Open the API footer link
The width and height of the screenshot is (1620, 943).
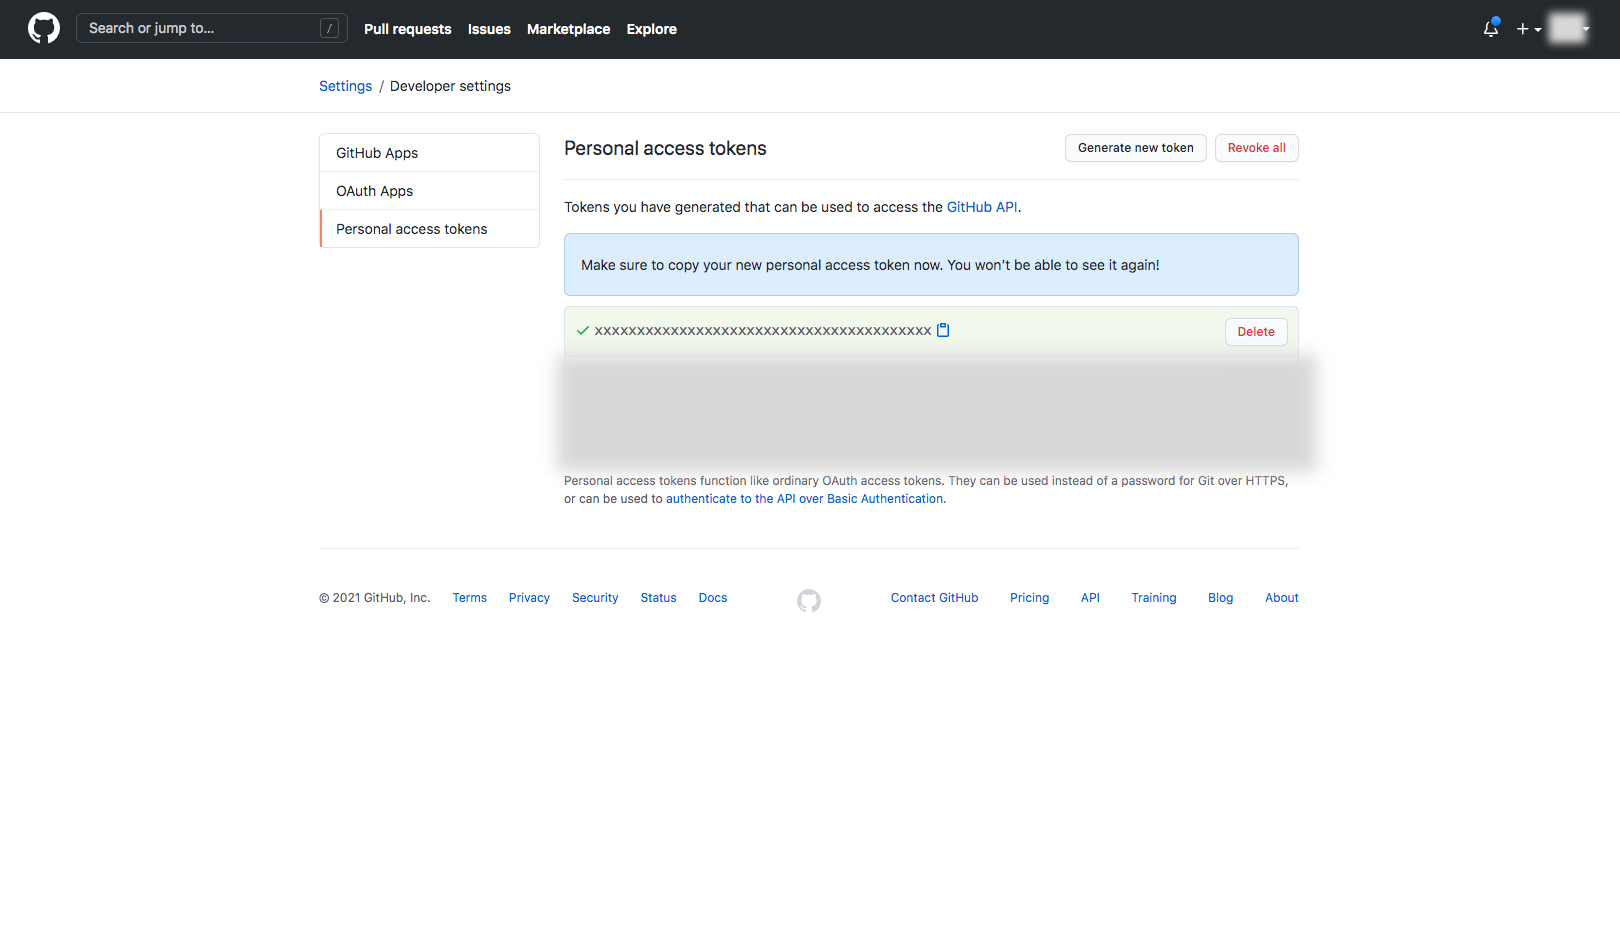tap(1090, 598)
